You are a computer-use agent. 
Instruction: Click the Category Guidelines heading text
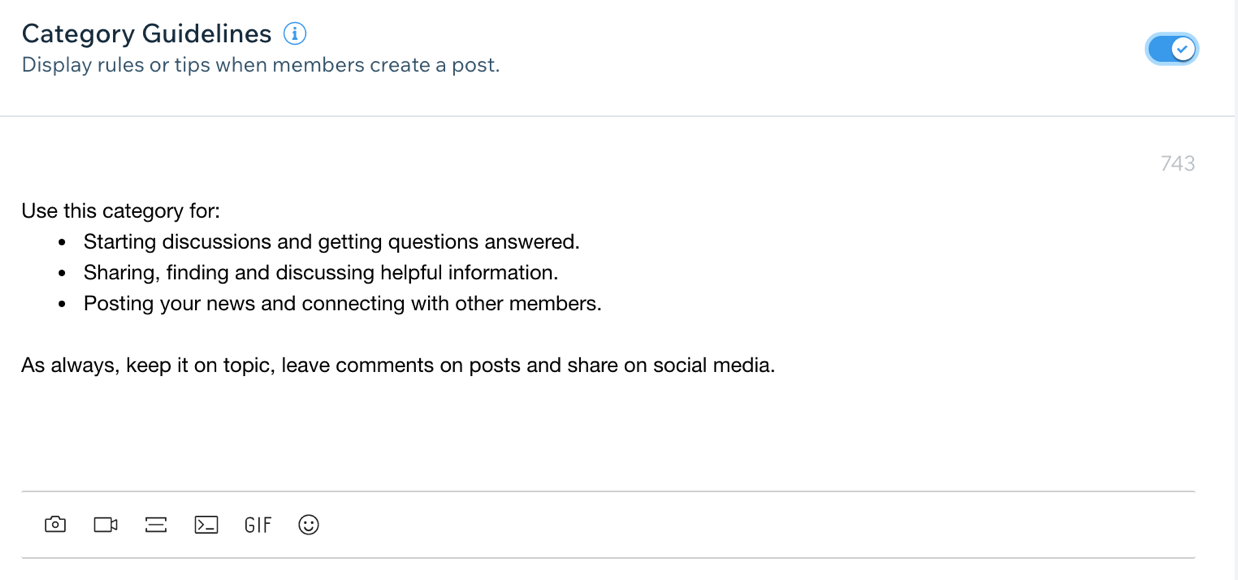tap(147, 33)
